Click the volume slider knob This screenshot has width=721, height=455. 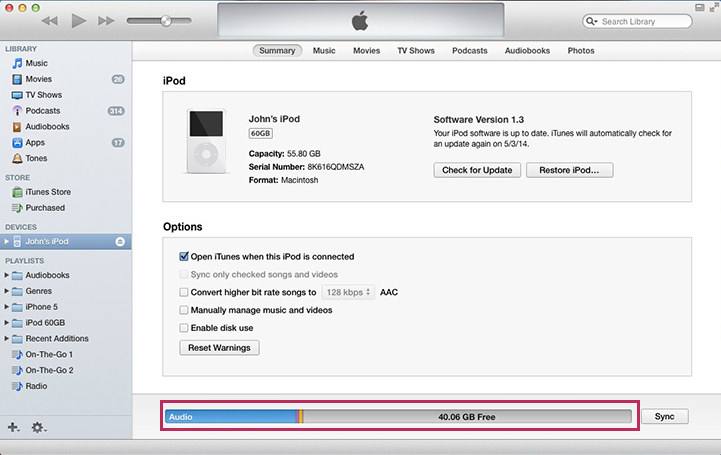point(166,21)
